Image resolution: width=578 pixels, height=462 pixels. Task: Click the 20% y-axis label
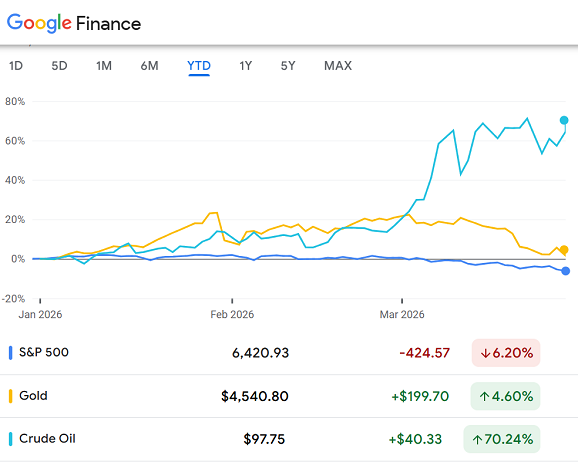(15, 220)
